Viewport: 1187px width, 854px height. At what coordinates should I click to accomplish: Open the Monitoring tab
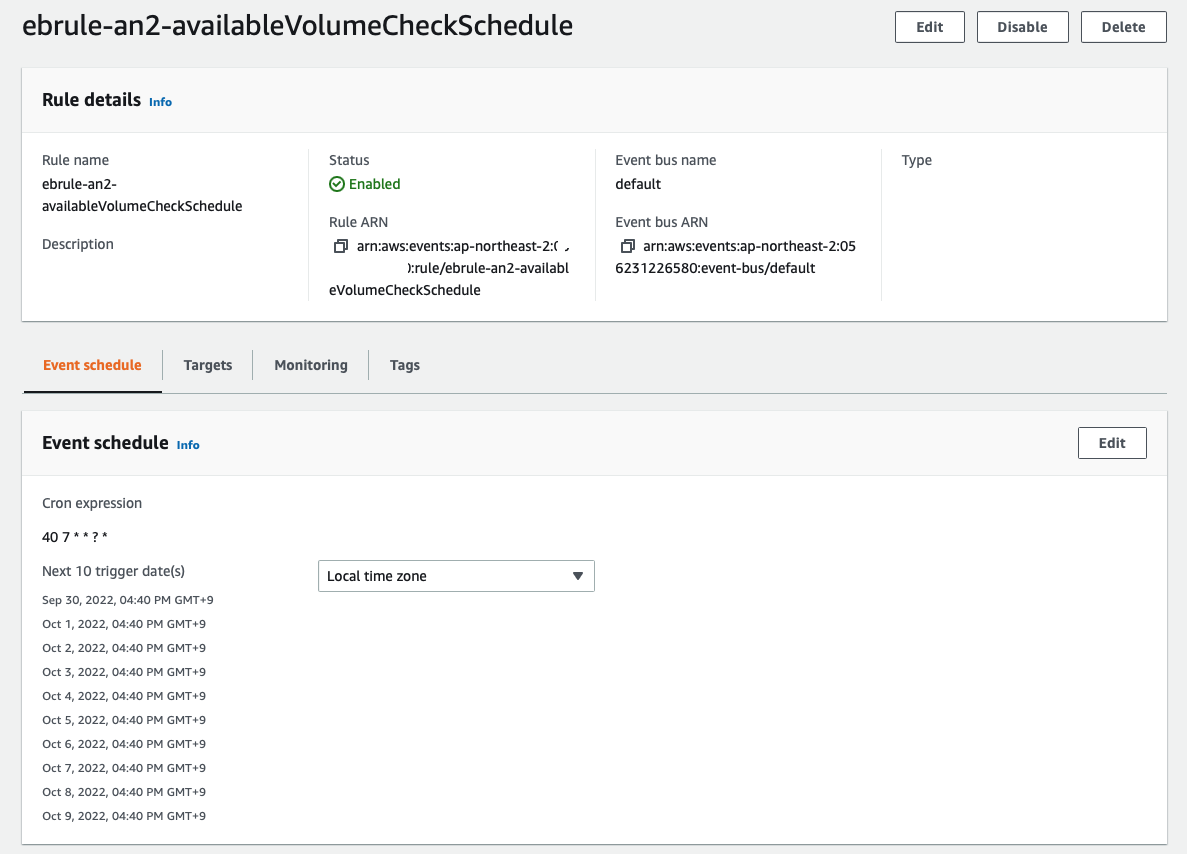[311, 365]
